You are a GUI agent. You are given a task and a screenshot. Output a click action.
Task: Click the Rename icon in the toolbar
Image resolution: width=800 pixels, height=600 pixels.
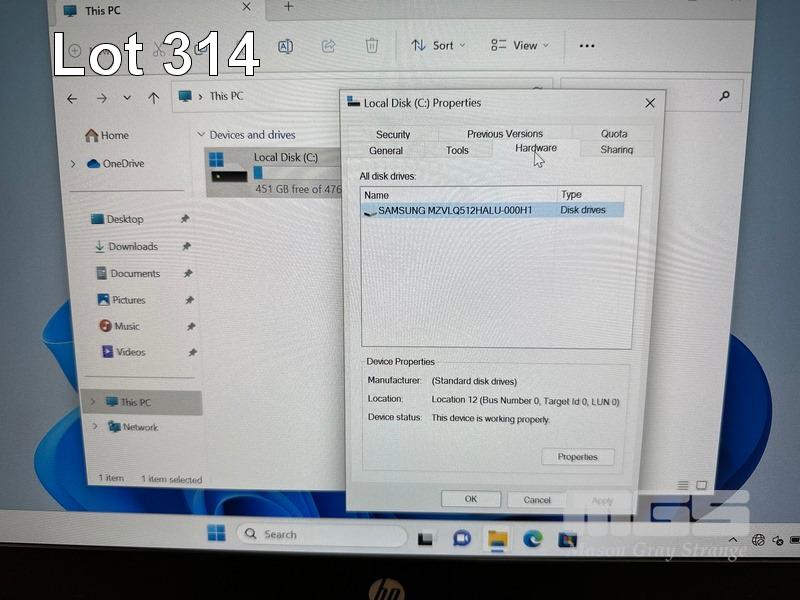[x=285, y=46]
